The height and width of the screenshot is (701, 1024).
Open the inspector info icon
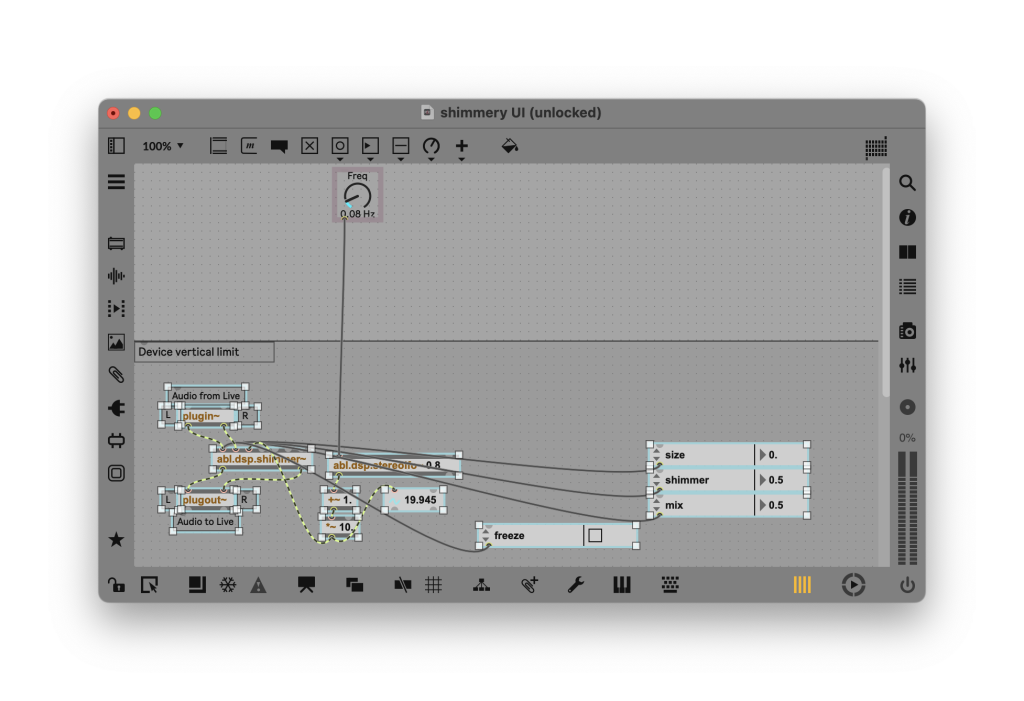coord(907,218)
